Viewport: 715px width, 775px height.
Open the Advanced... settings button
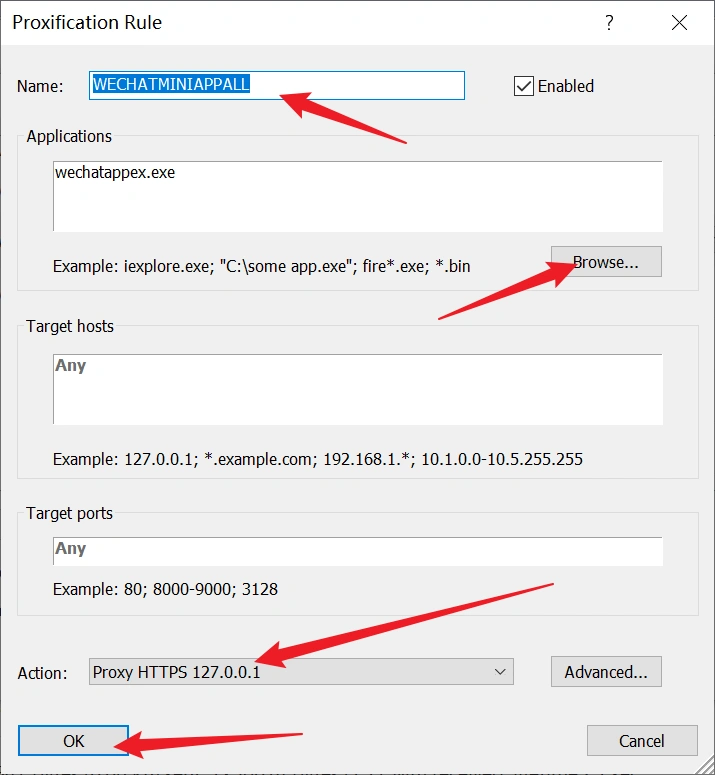point(606,672)
